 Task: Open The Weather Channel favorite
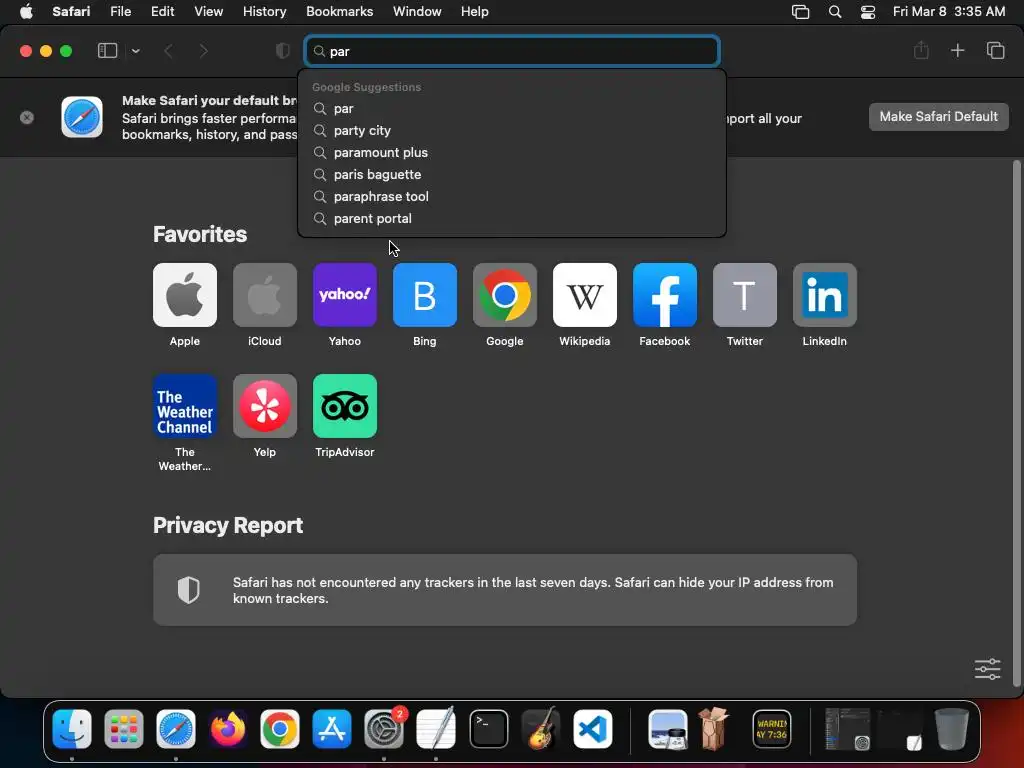185,406
